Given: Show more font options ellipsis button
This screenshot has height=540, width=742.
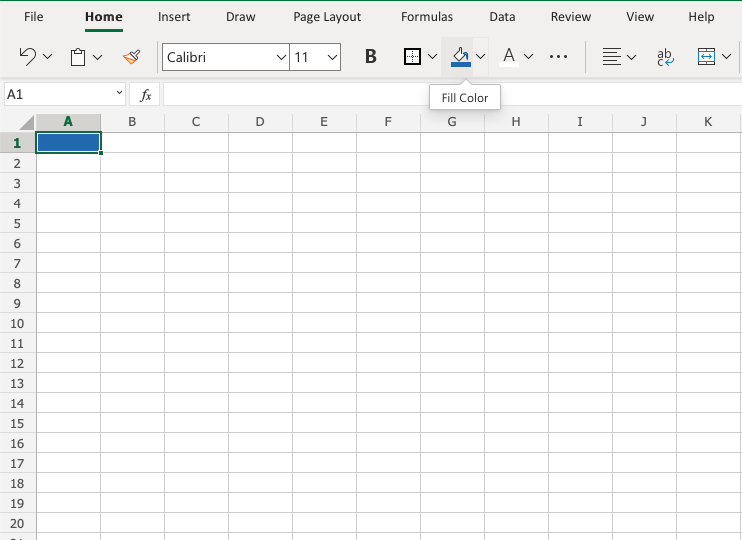Looking at the screenshot, I should click(x=559, y=57).
